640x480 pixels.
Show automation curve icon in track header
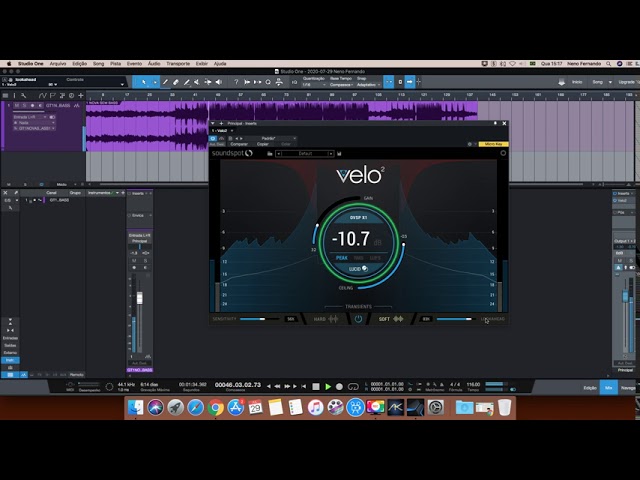coord(42,96)
